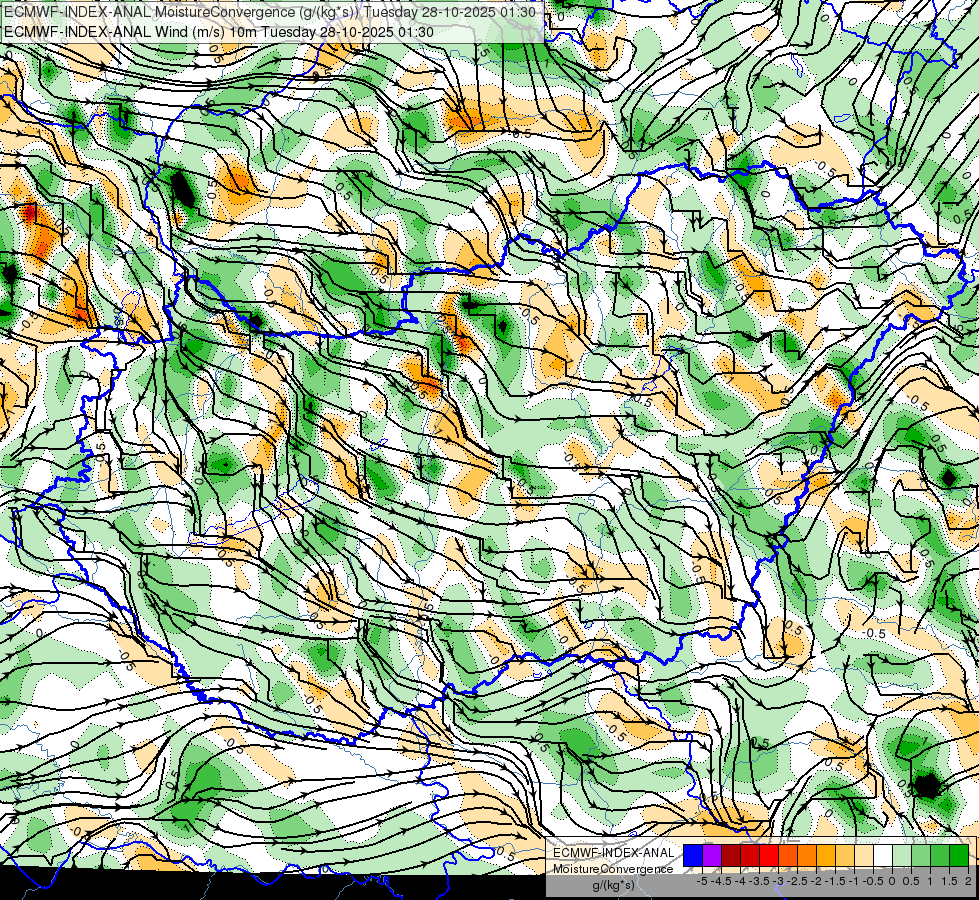Viewport: 979px width, 900px height.
Task: Select the legend swatch between -4 and -3.5
Action: coord(750,855)
